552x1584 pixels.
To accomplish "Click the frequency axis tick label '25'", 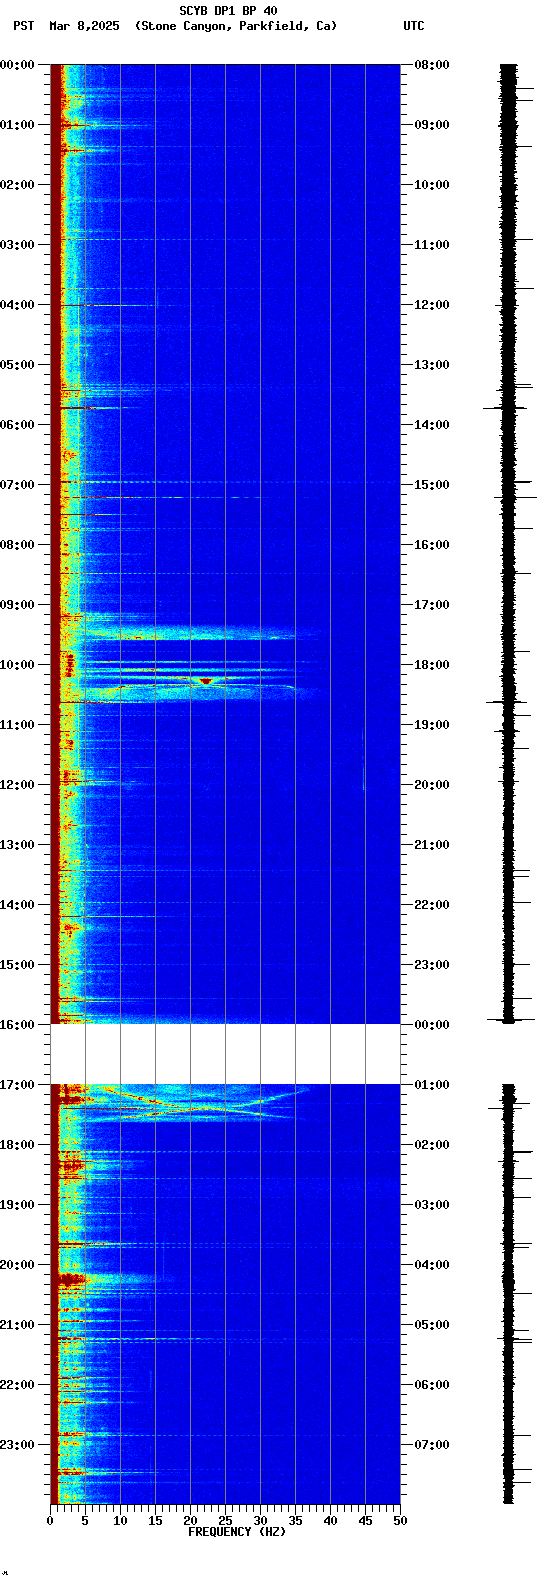I will [x=225, y=1521].
